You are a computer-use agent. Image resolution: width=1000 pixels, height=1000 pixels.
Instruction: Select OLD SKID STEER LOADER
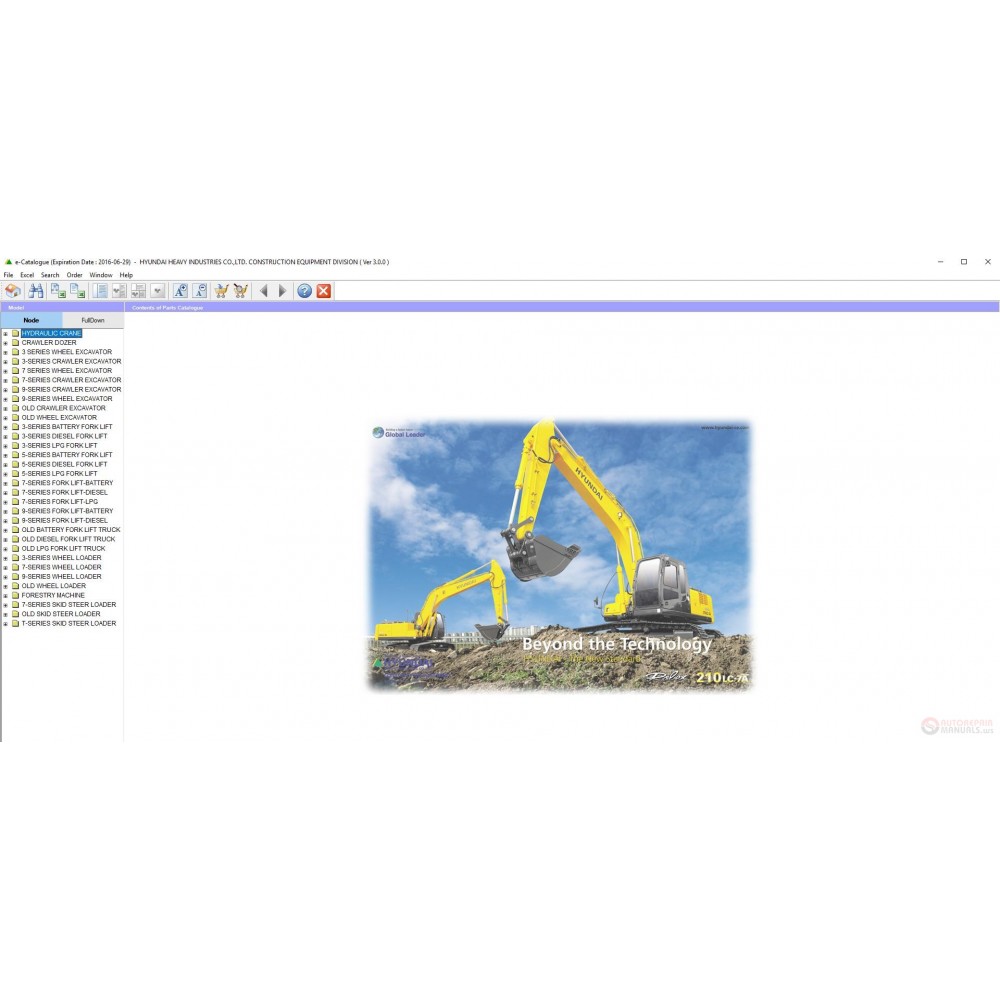point(61,614)
